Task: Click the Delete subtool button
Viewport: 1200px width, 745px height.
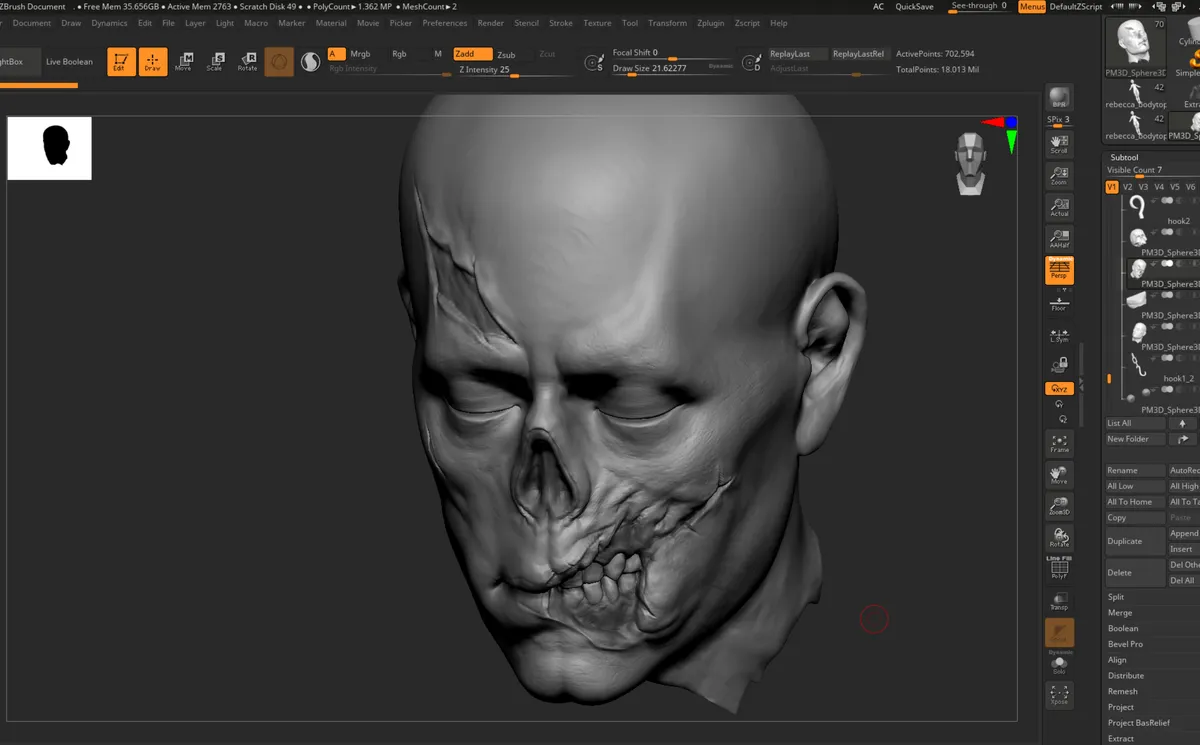Action: (x=1135, y=573)
